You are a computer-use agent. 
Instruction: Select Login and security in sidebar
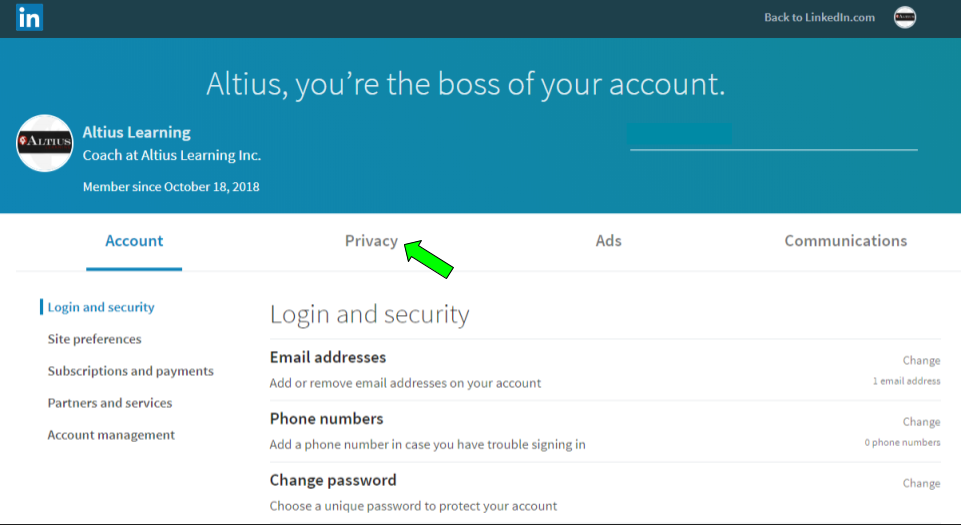coord(101,308)
